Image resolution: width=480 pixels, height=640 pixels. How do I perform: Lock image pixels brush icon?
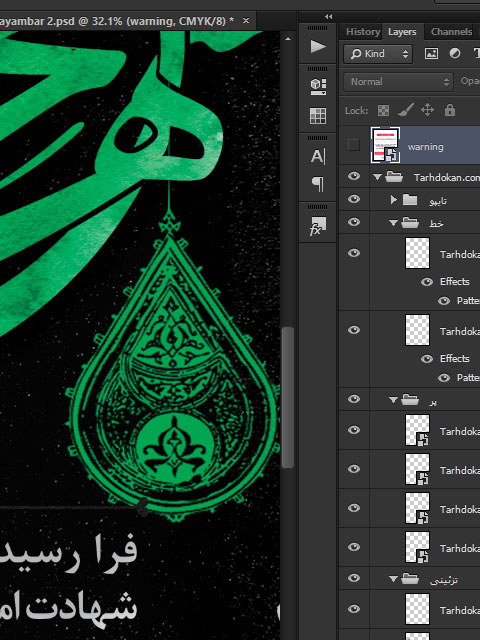(406, 110)
